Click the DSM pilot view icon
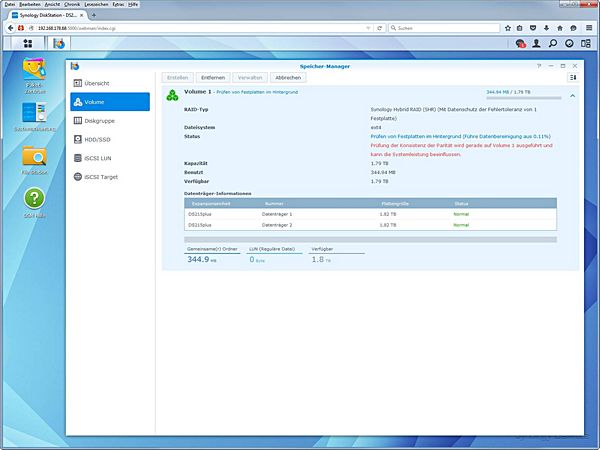600x450 pixels. (x=586, y=44)
